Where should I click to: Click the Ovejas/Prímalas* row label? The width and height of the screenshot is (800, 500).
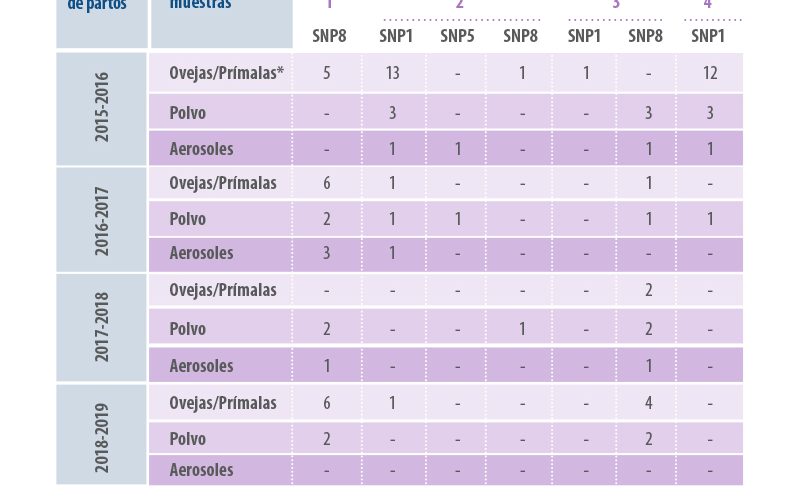point(226,73)
